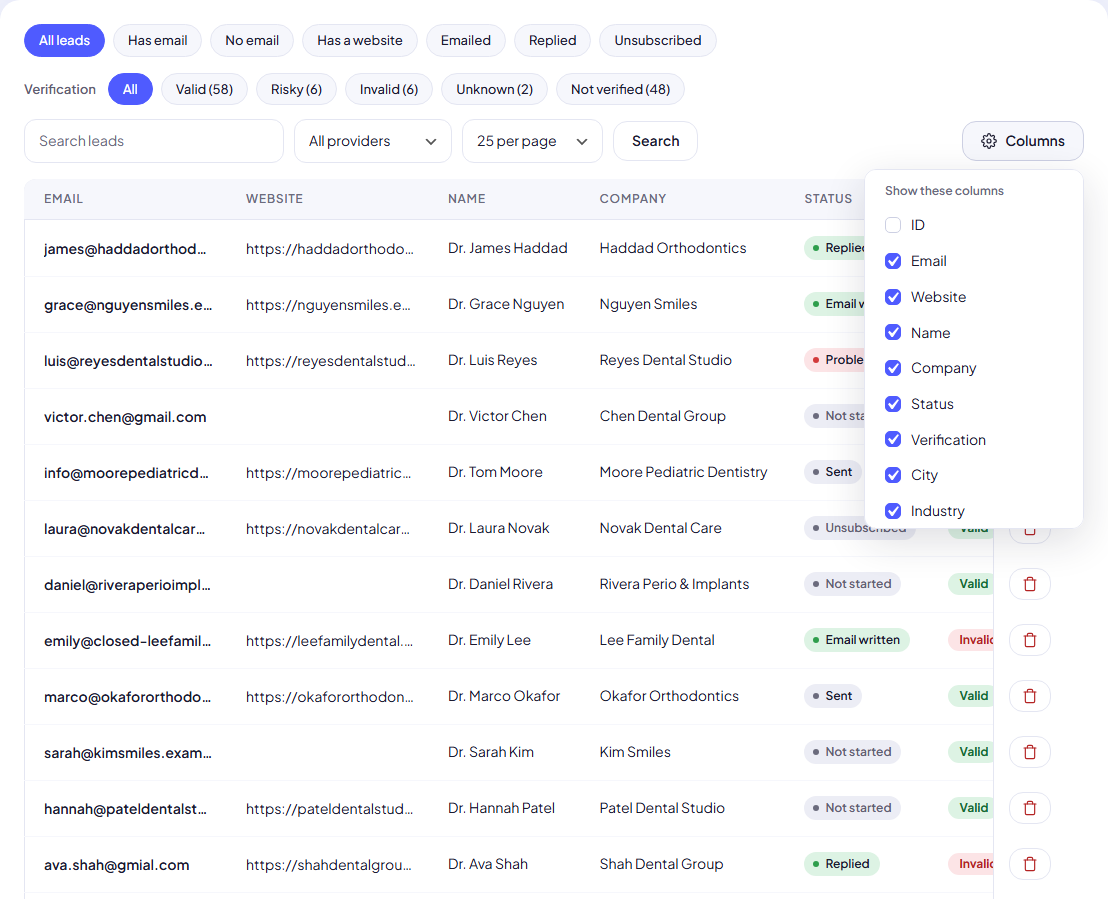Open the nguyensmiles website link

tap(329, 305)
